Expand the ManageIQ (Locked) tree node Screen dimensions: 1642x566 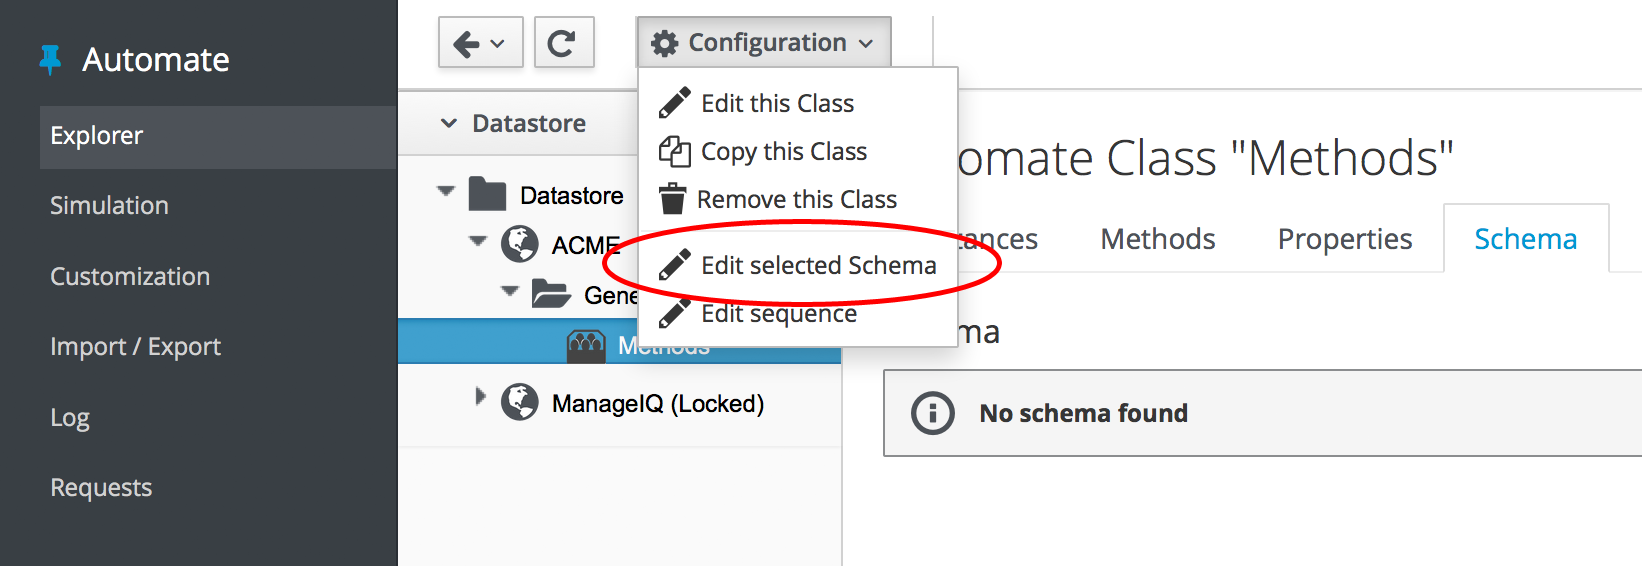click(480, 397)
